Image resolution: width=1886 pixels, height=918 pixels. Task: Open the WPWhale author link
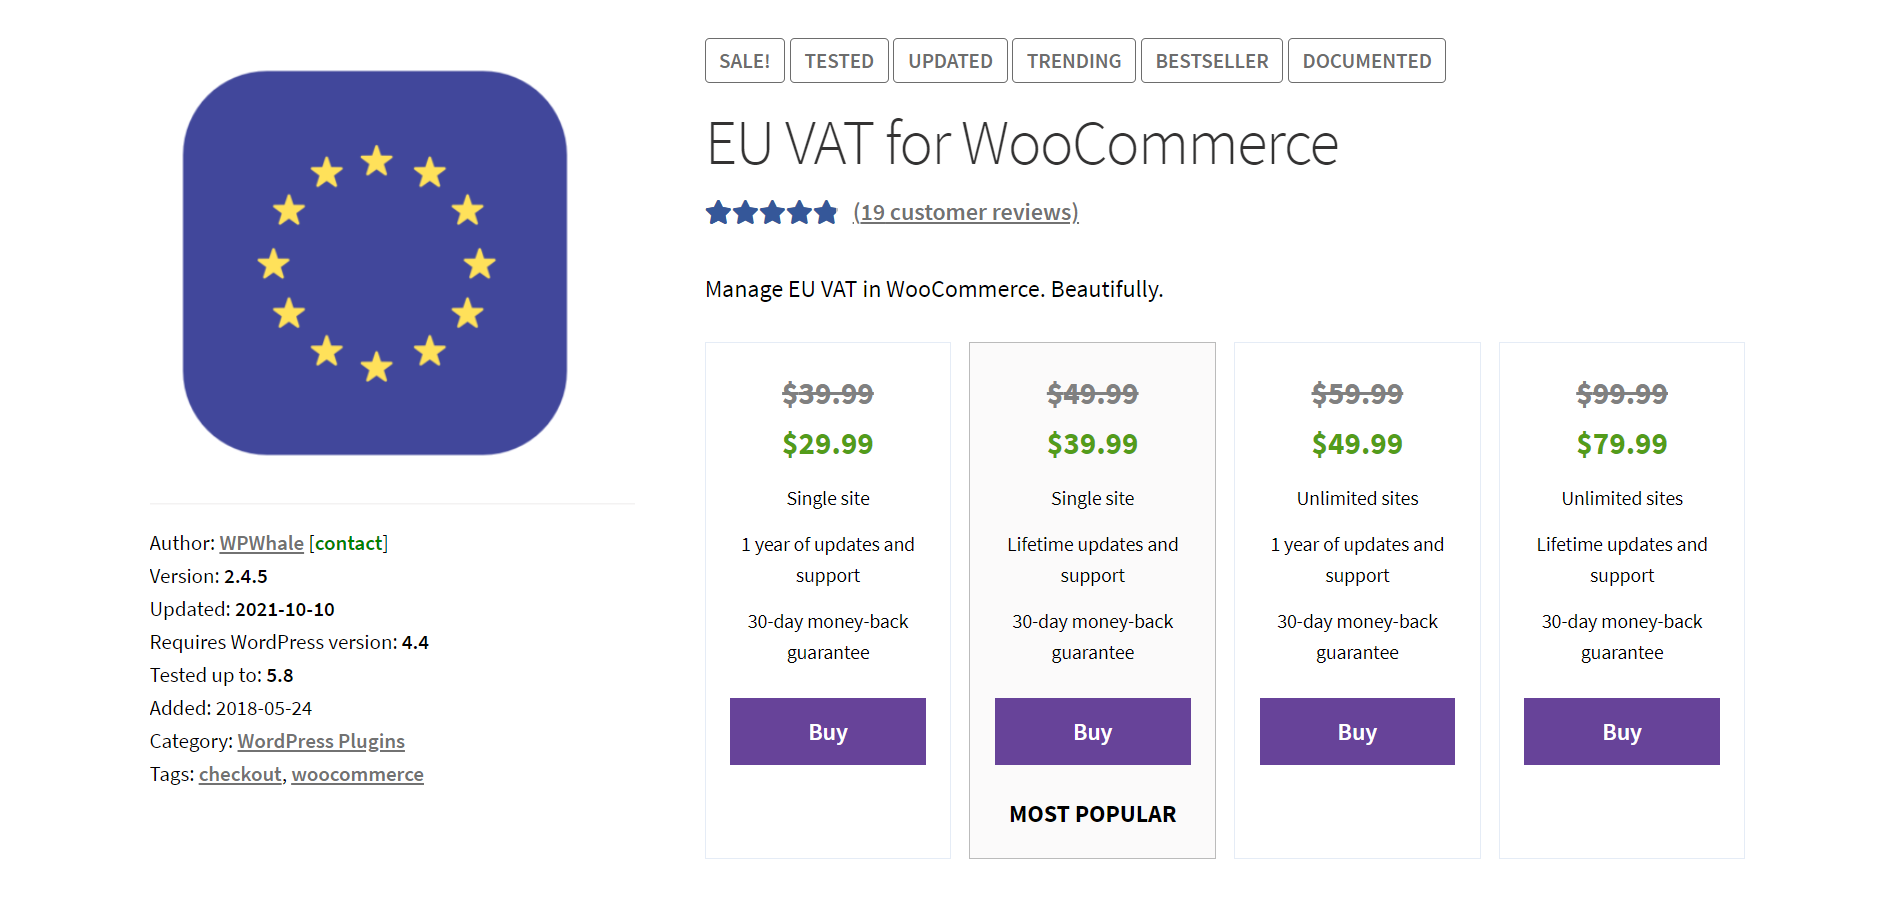tap(262, 543)
